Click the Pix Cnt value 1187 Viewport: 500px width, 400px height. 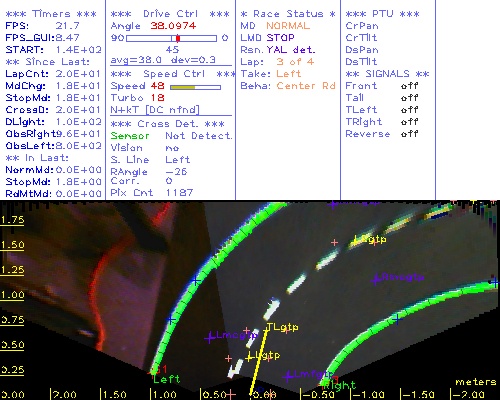tap(179, 193)
